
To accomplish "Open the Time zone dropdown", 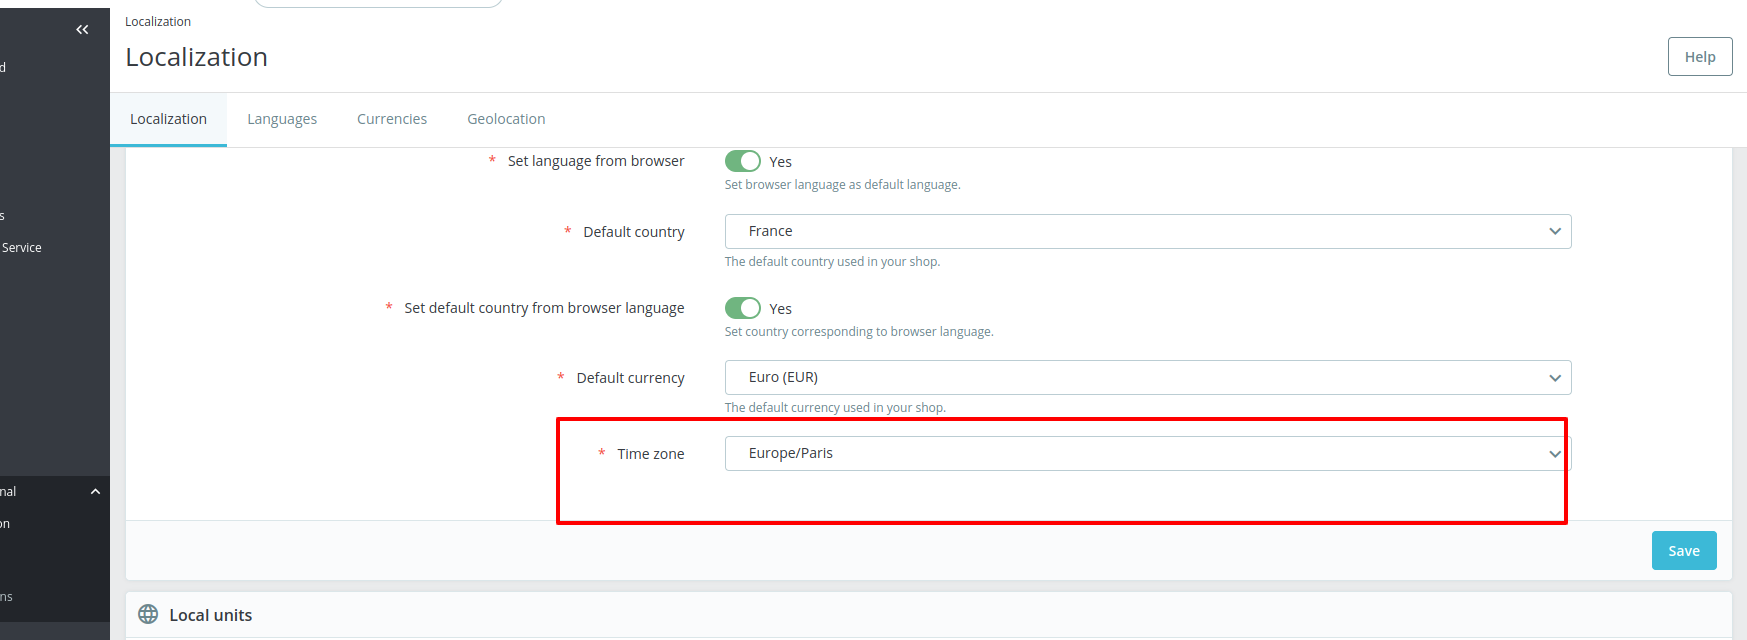I will coord(1148,453).
